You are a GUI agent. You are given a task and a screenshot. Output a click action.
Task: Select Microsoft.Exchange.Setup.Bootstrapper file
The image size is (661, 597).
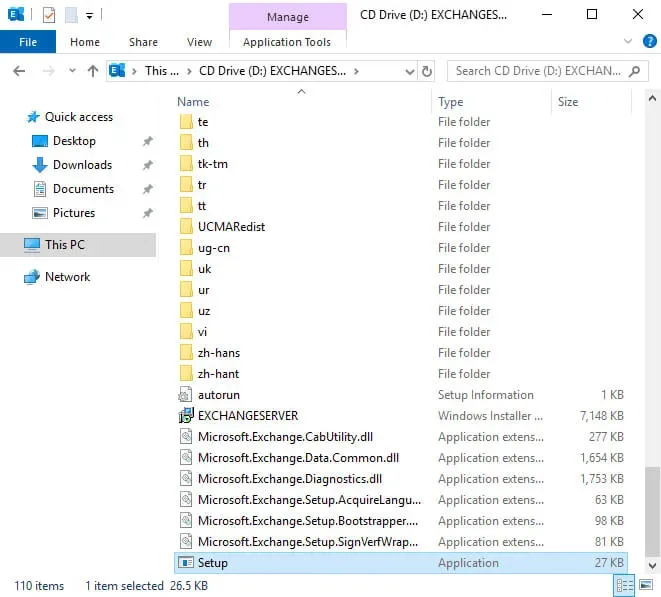tap(308, 521)
